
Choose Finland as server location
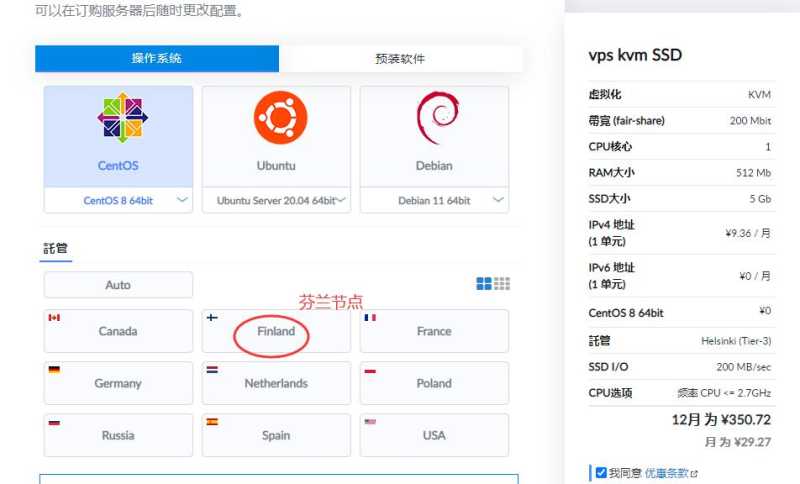pyautogui.click(x=276, y=331)
